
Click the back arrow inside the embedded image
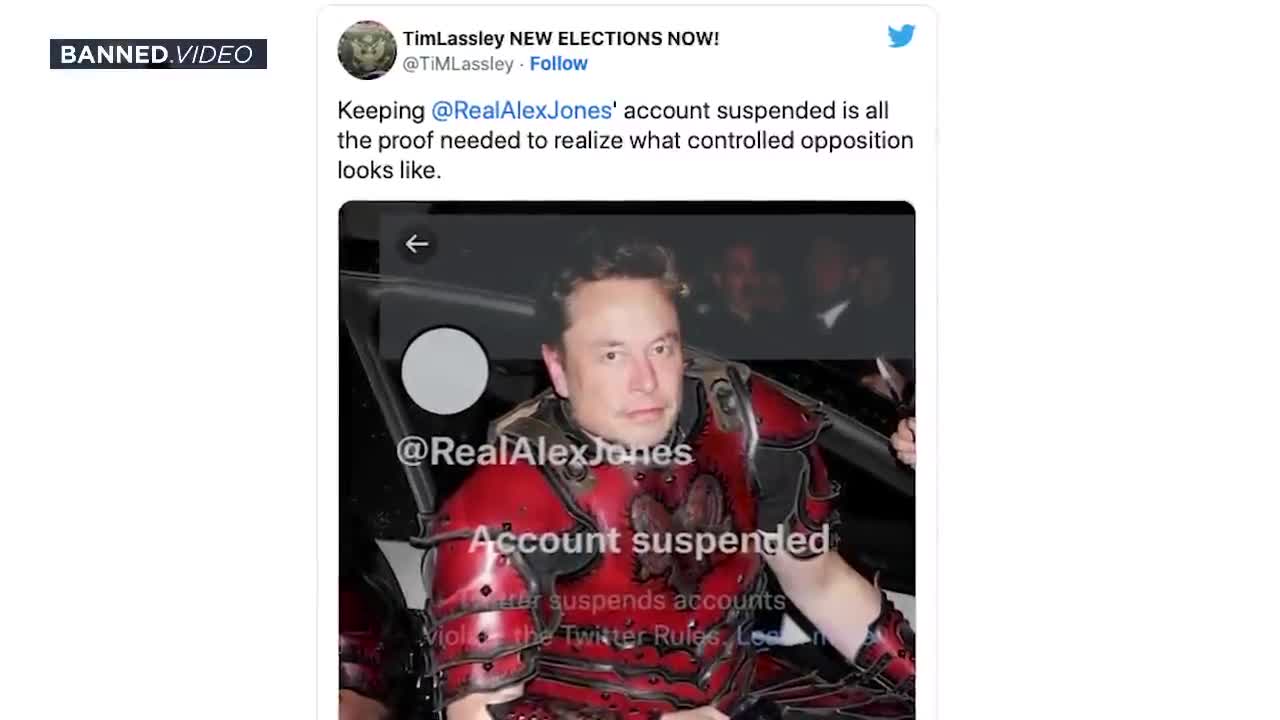click(x=417, y=243)
